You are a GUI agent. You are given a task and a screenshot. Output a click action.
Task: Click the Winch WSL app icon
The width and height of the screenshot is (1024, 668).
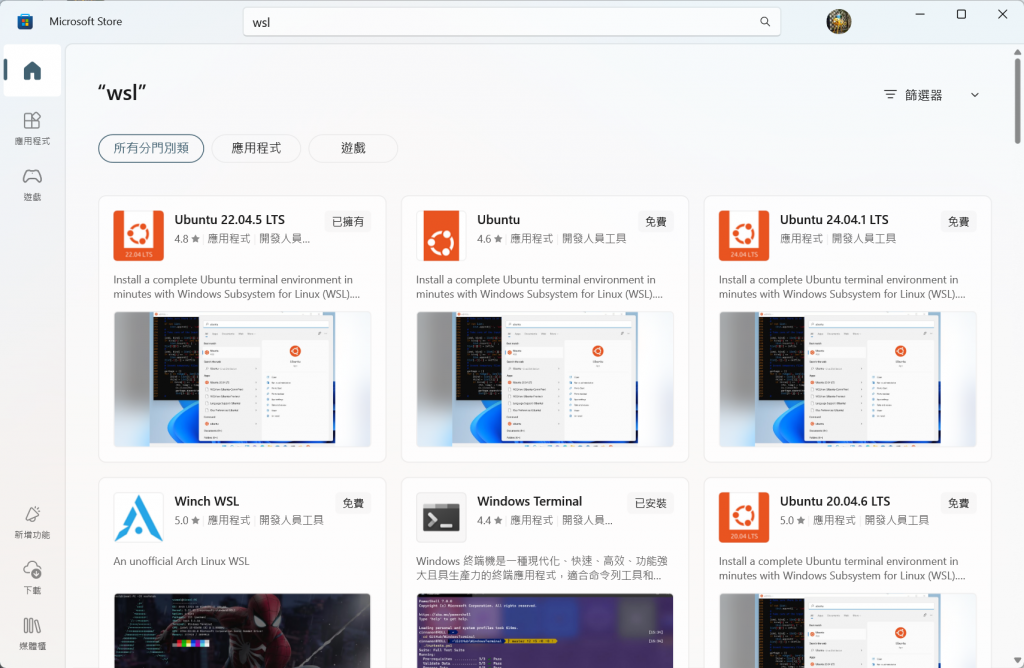tap(138, 517)
